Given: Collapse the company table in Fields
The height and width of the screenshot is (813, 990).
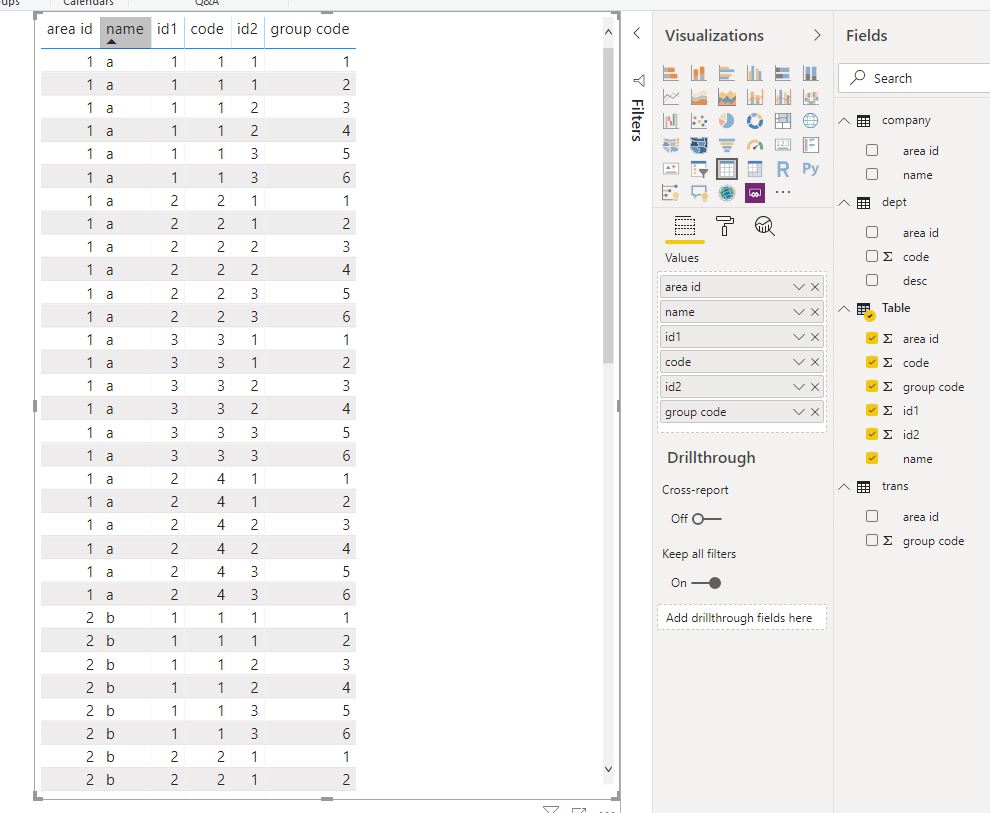Looking at the screenshot, I should tap(844, 121).
